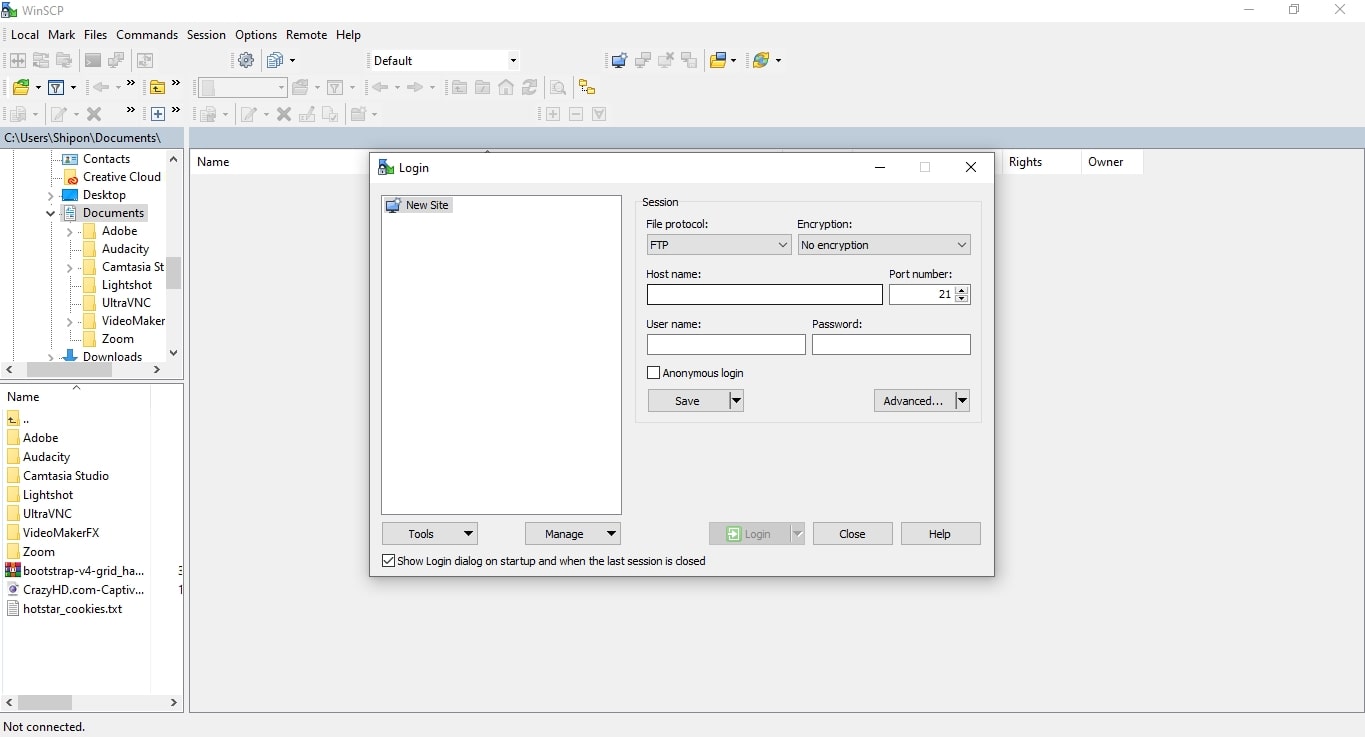Open the Options menu

coord(256,35)
